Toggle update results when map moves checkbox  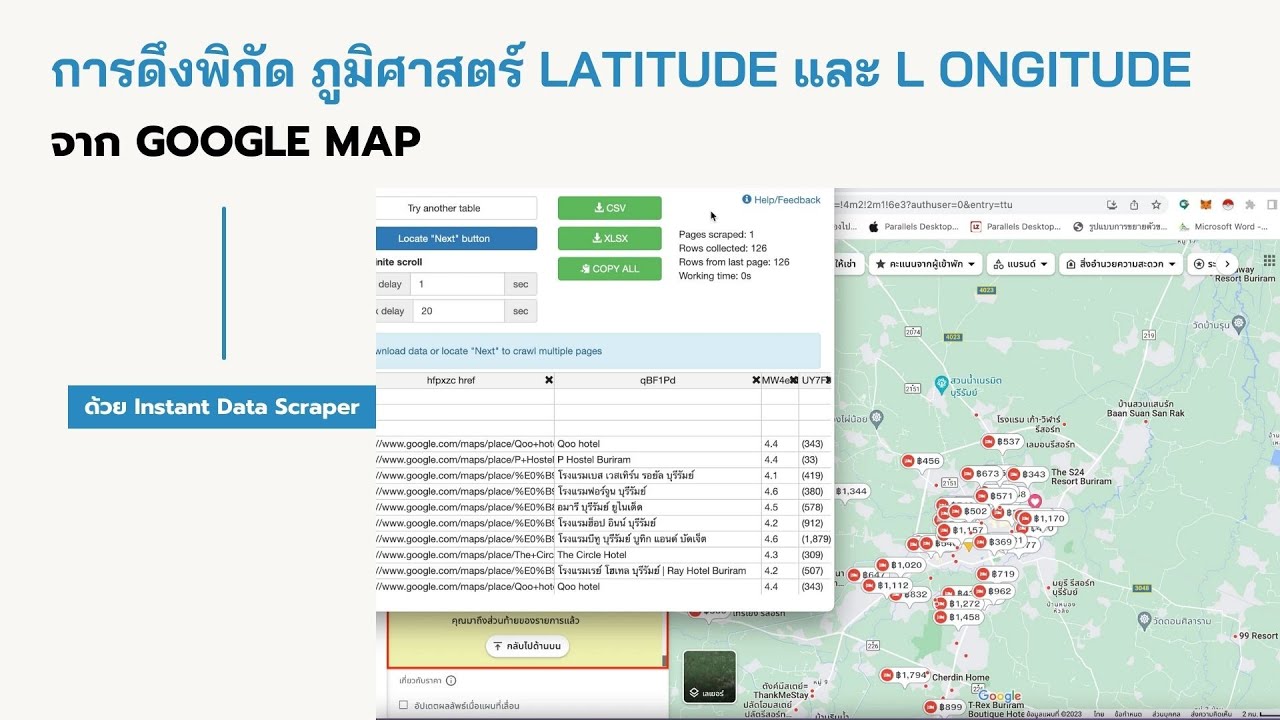click(403, 705)
